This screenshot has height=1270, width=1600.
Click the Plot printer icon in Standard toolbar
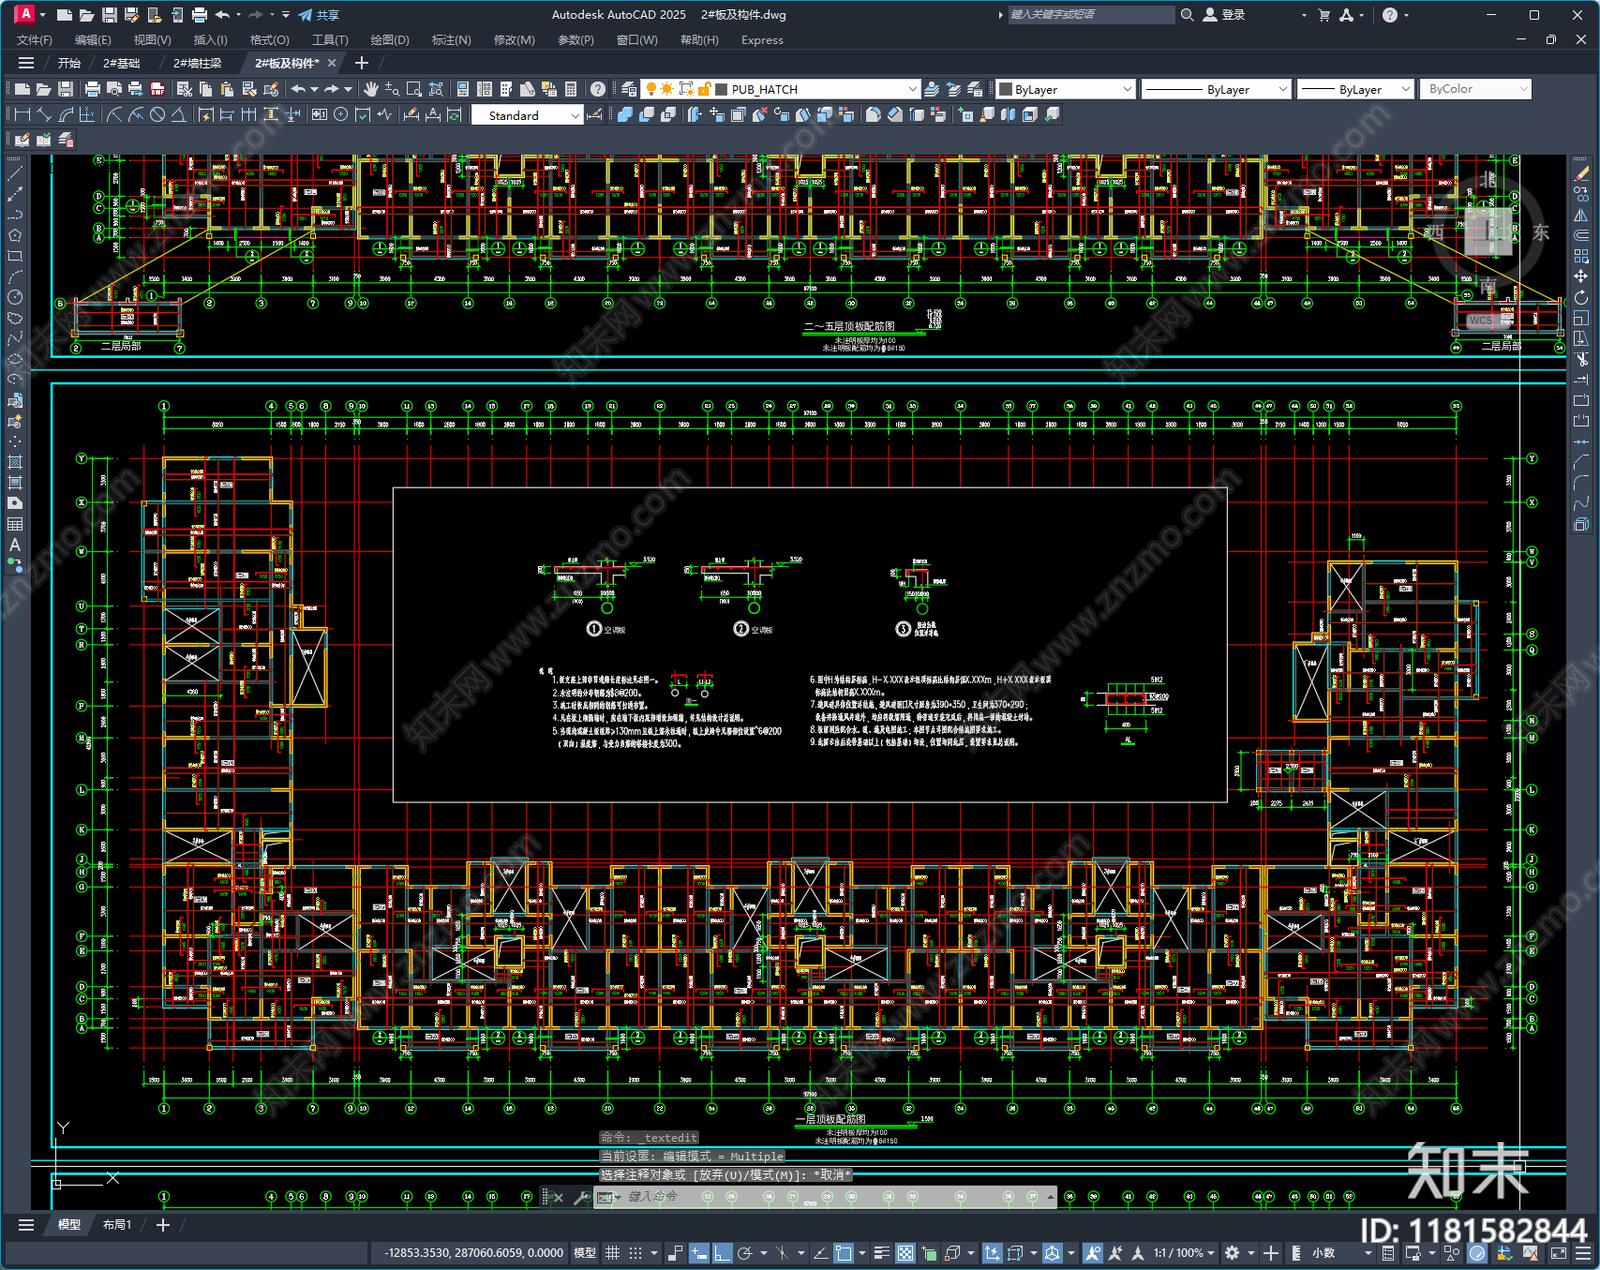click(x=92, y=89)
